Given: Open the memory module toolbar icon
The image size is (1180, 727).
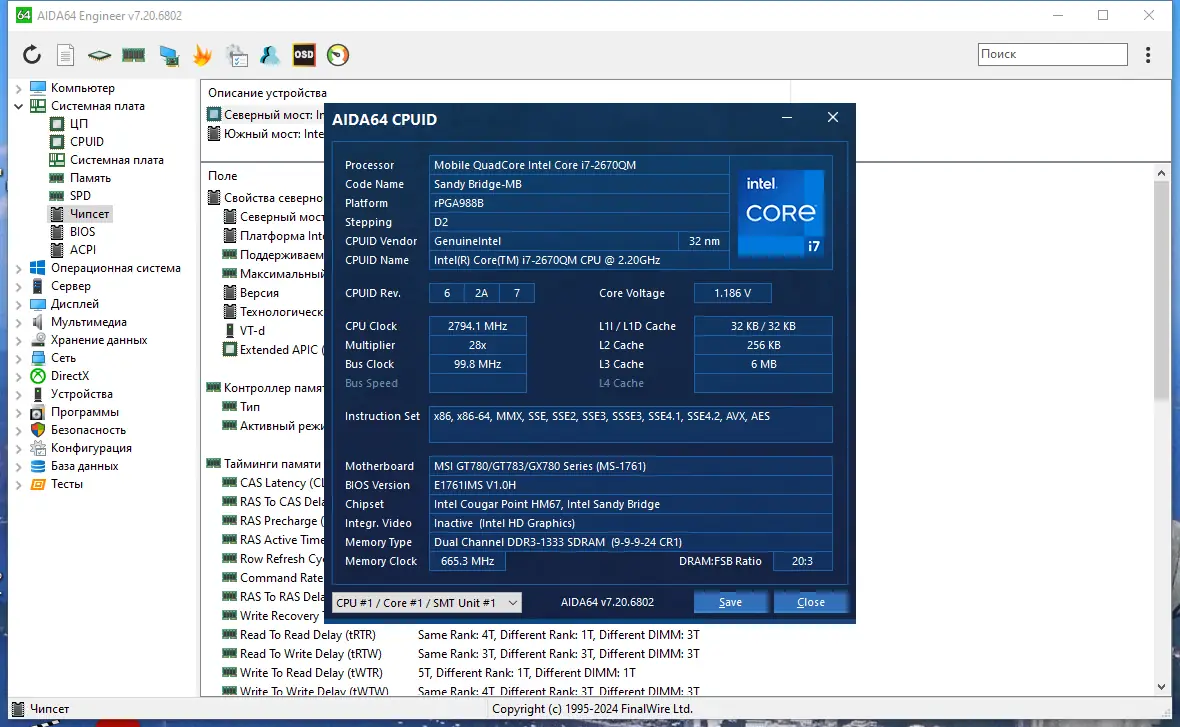Looking at the screenshot, I should 133,55.
